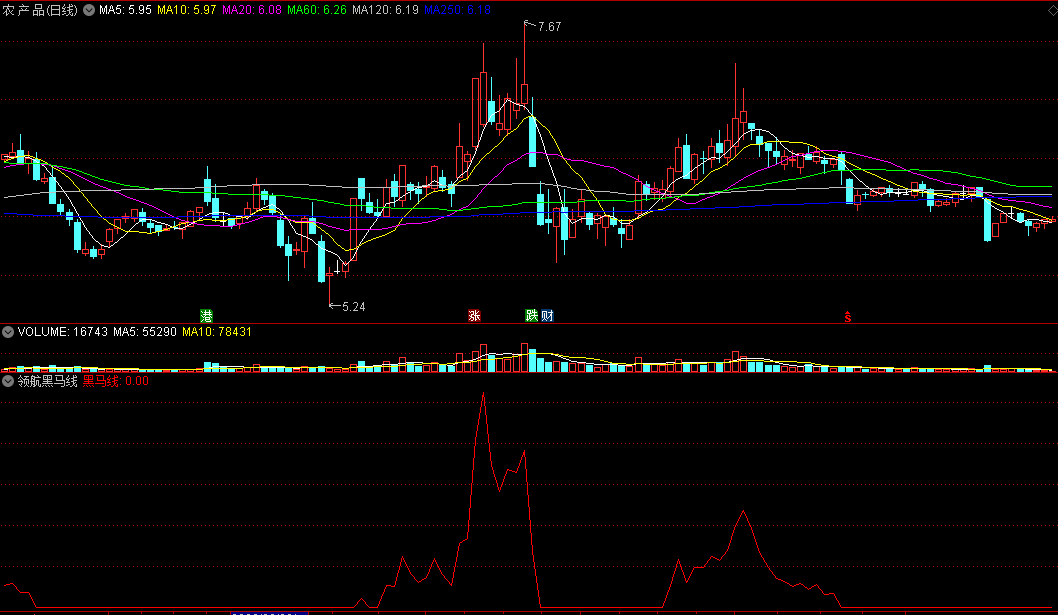Click the 领航黑马线 indicator name
The height and width of the screenshot is (615, 1058).
coord(48,381)
